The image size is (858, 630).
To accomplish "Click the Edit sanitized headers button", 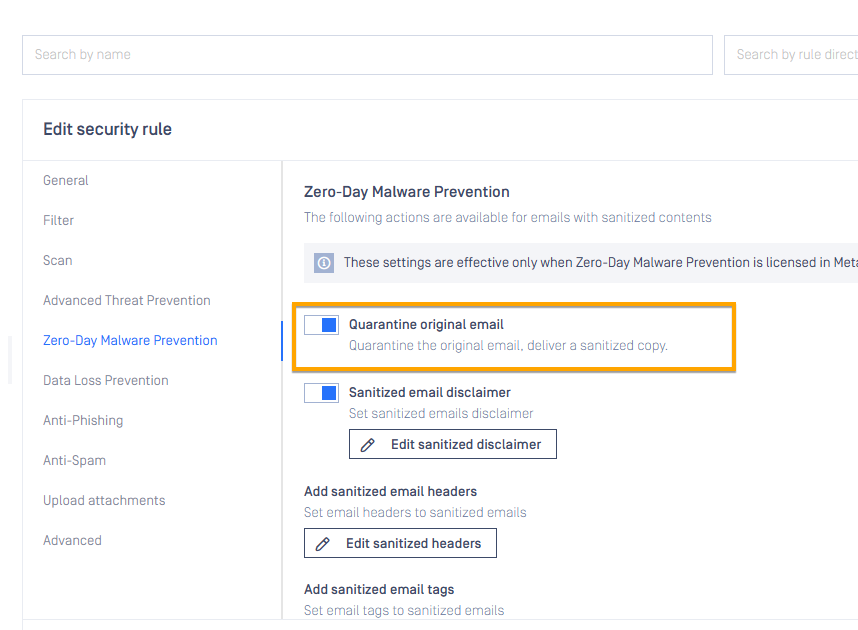I will tap(400, 543).
